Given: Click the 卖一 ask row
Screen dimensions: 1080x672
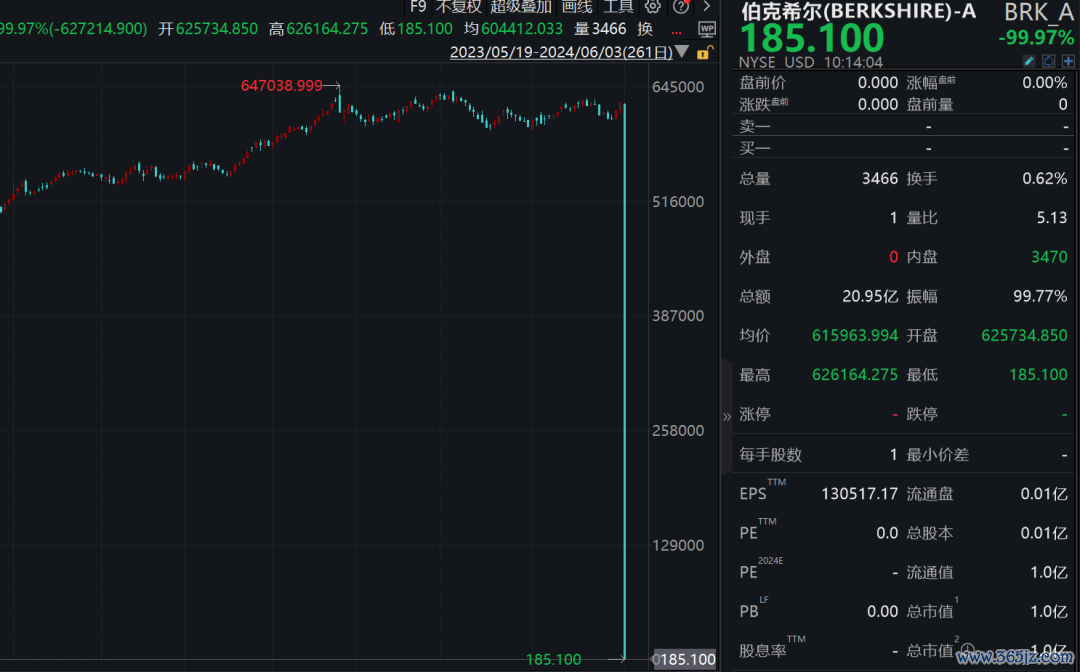Looking at the screenshot, I should pyautogui.click(x=904, y=127).
